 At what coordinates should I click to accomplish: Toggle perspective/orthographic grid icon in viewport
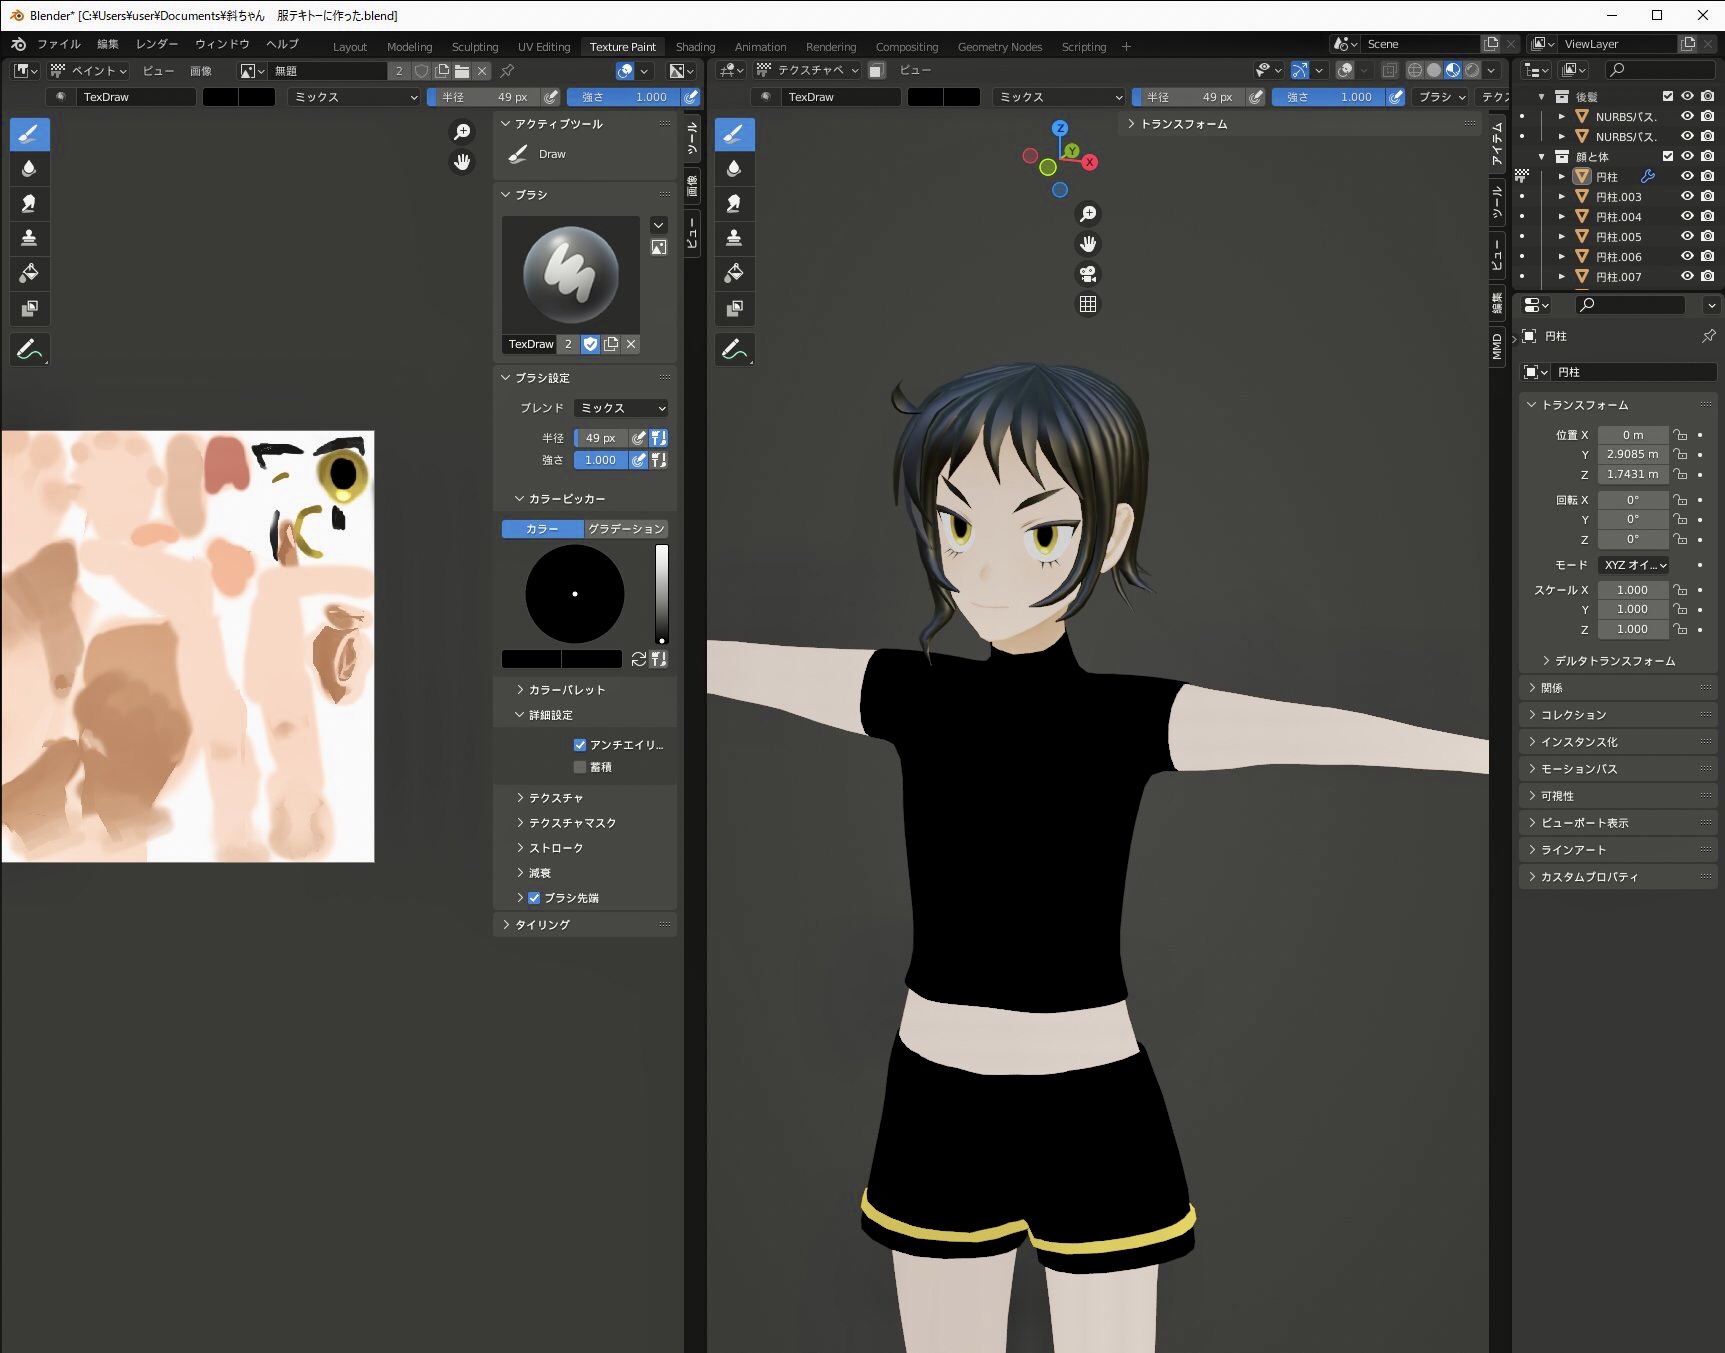tap(1088, 304)
